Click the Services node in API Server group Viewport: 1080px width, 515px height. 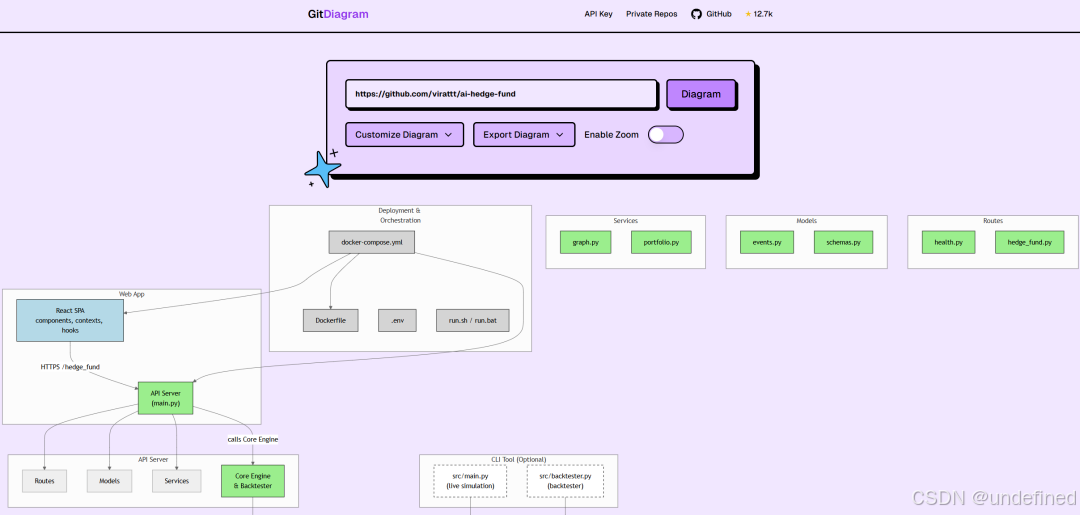pos(176,481)
